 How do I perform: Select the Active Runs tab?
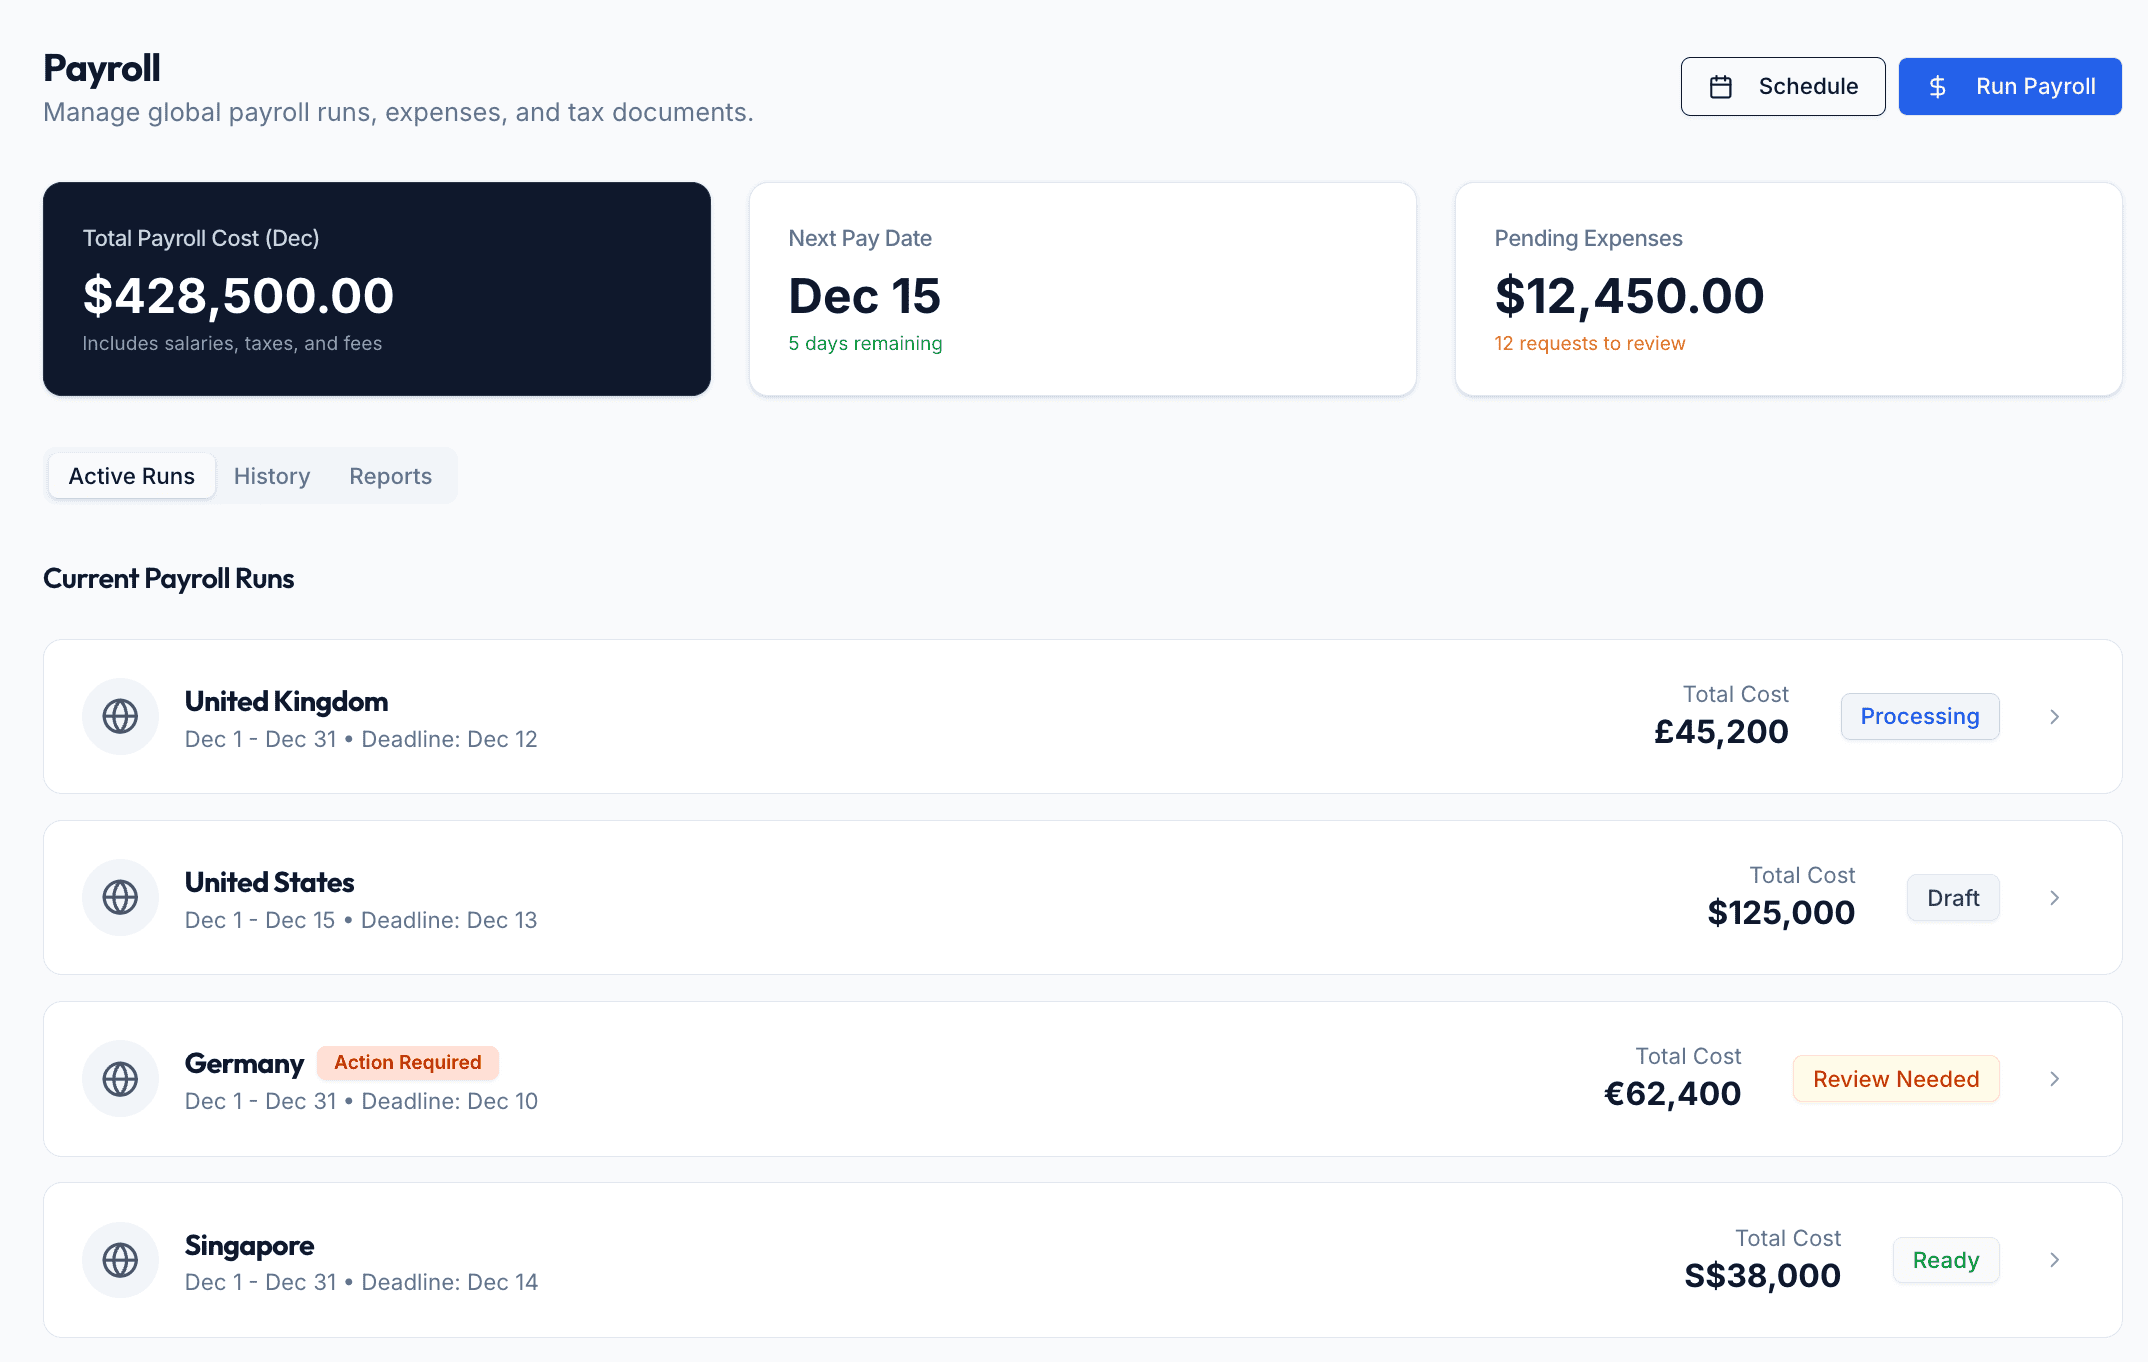(131, 475)
